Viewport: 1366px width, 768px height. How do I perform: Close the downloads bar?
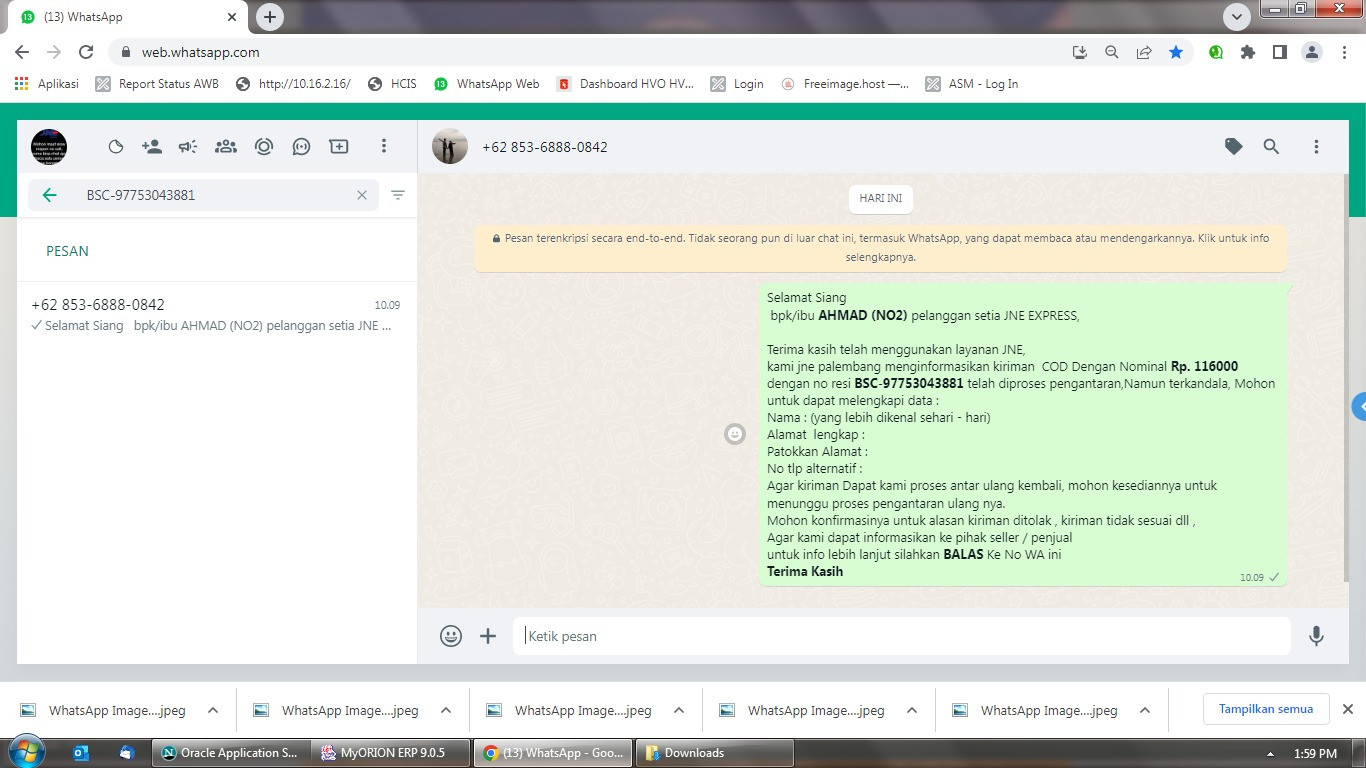pos(1347,709)
